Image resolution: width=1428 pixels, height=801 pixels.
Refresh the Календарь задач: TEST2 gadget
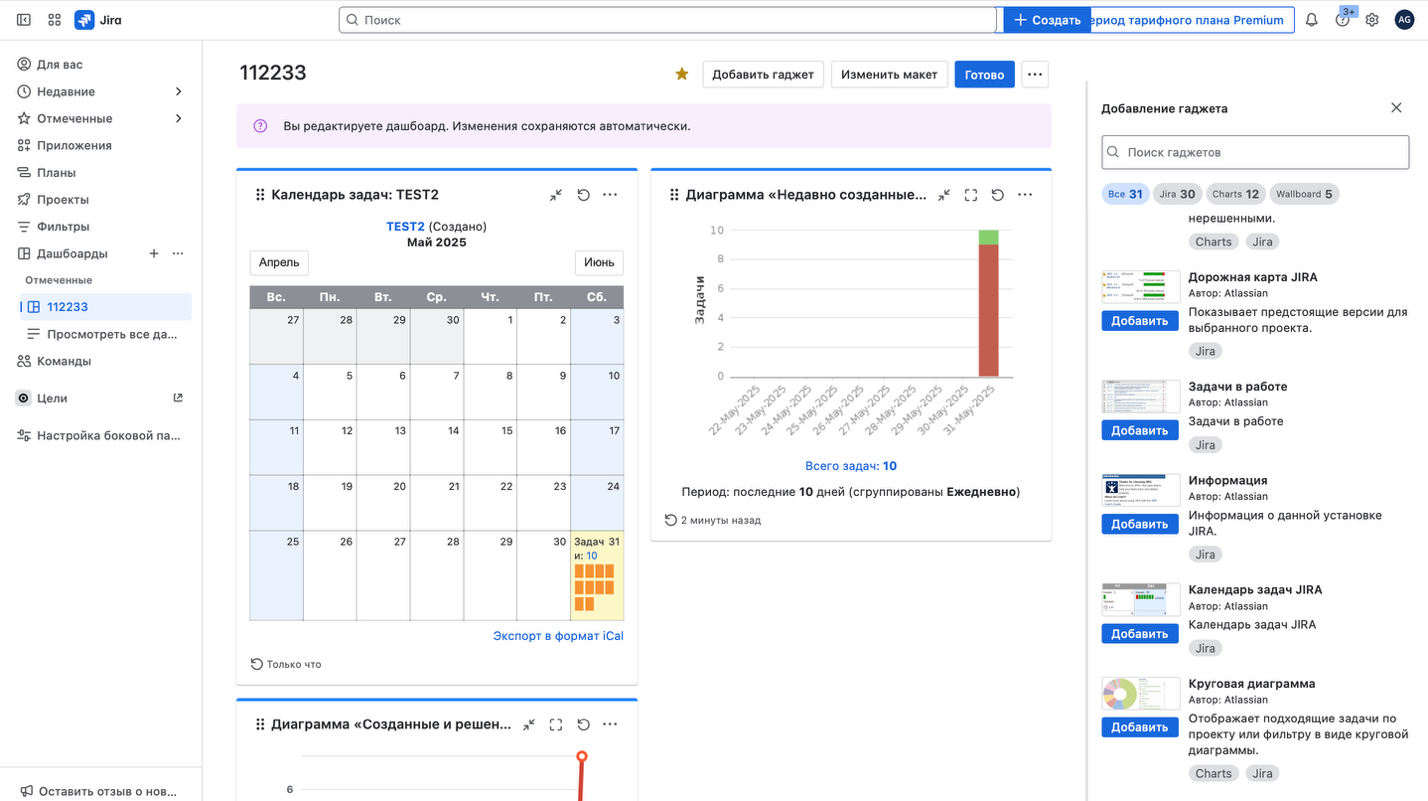coord(583,195)
